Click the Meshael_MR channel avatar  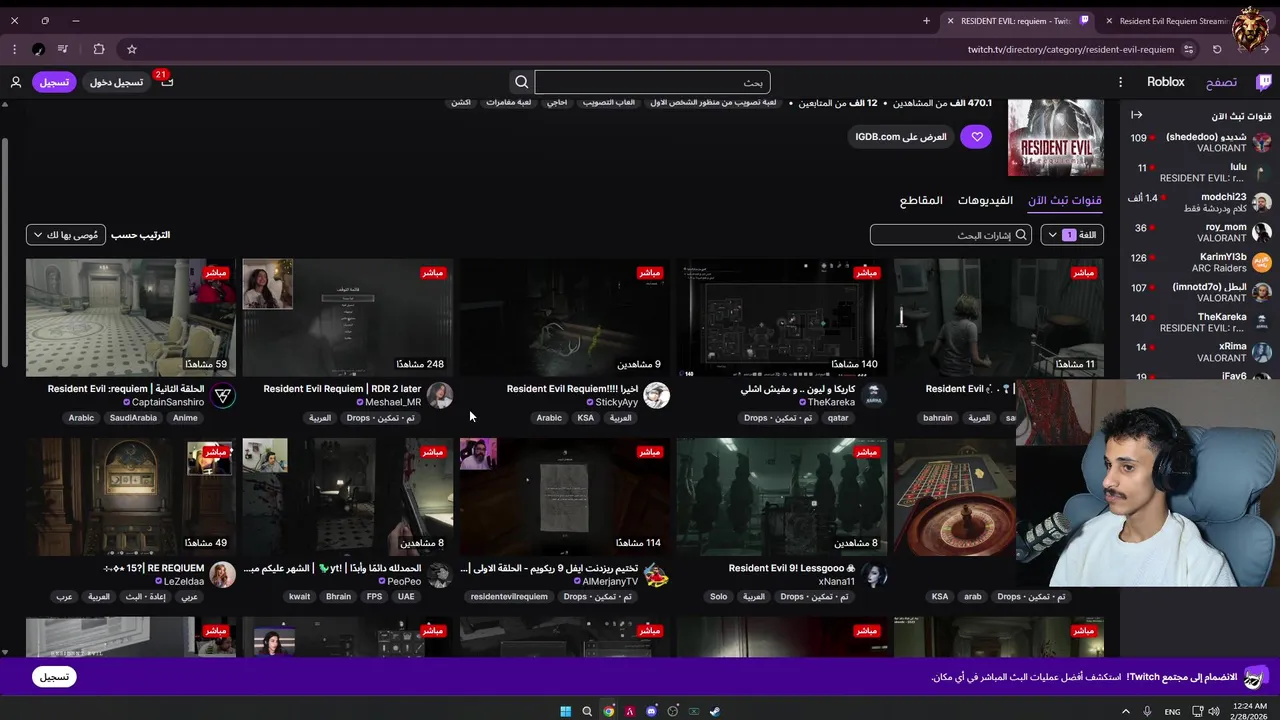440,395
